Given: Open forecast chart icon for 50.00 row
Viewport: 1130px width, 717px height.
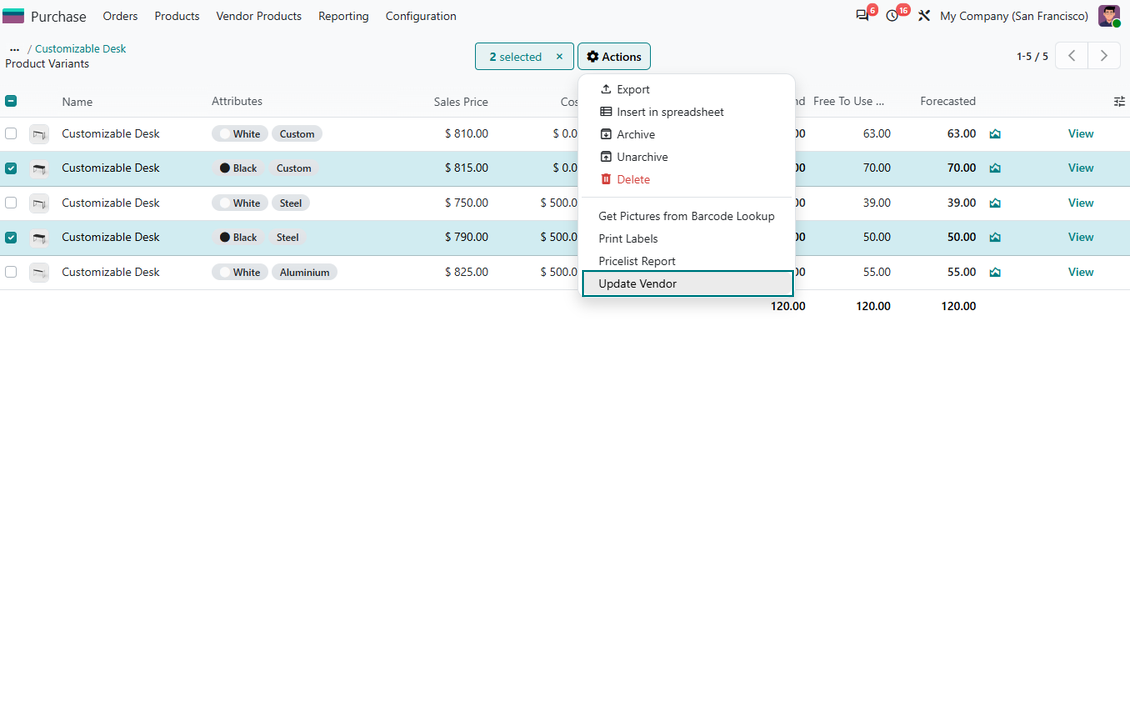Looking at the screenshot, I should tap(995, 237).
